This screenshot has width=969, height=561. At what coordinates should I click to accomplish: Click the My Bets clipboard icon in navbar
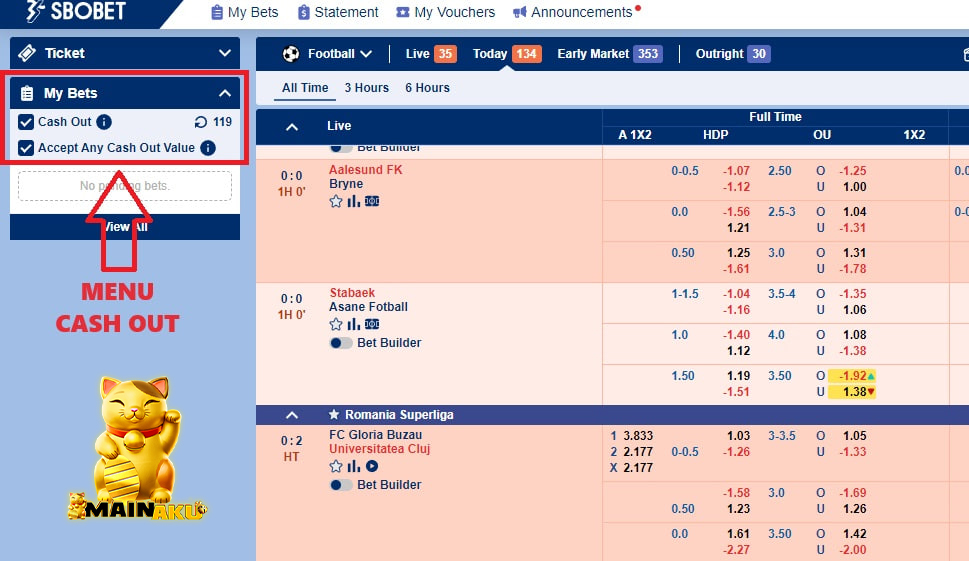[x=217, y=12]
